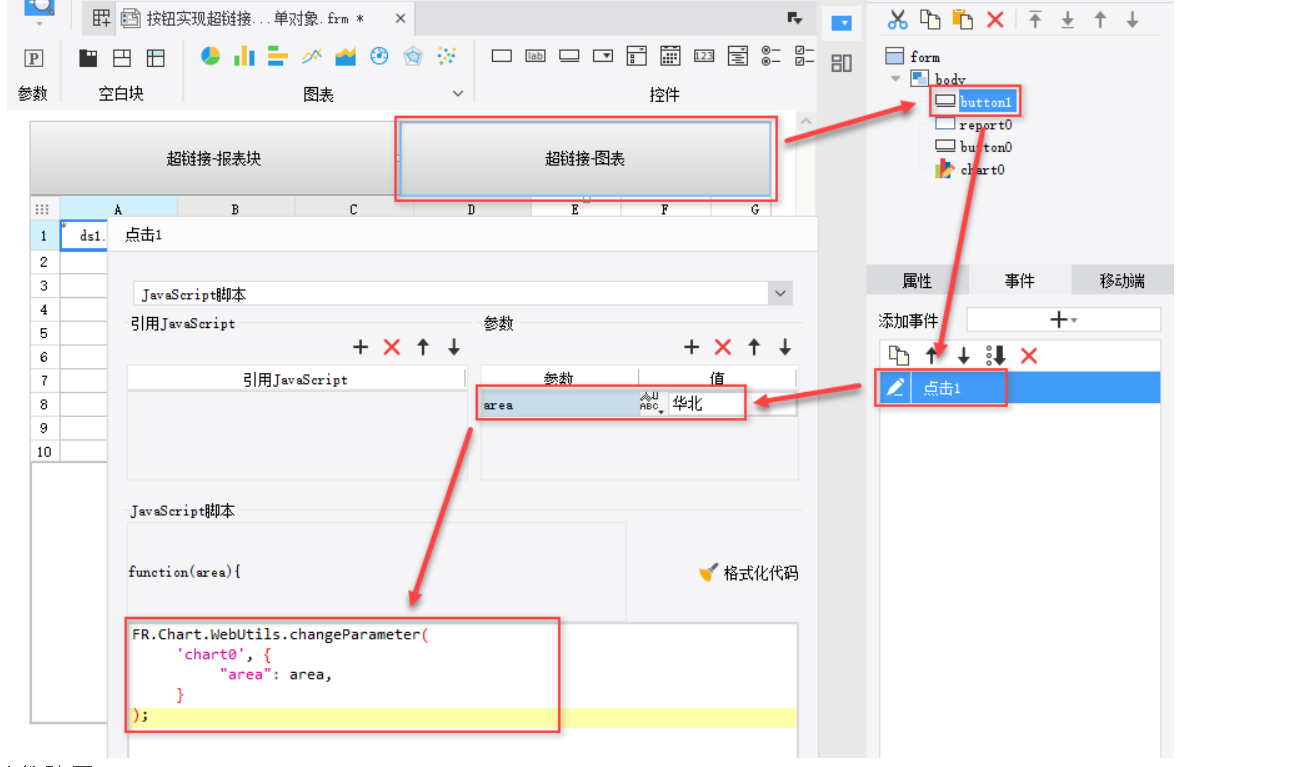
Task: Expand the 图表 chart gallery chevron
Action: pos(457,93)
